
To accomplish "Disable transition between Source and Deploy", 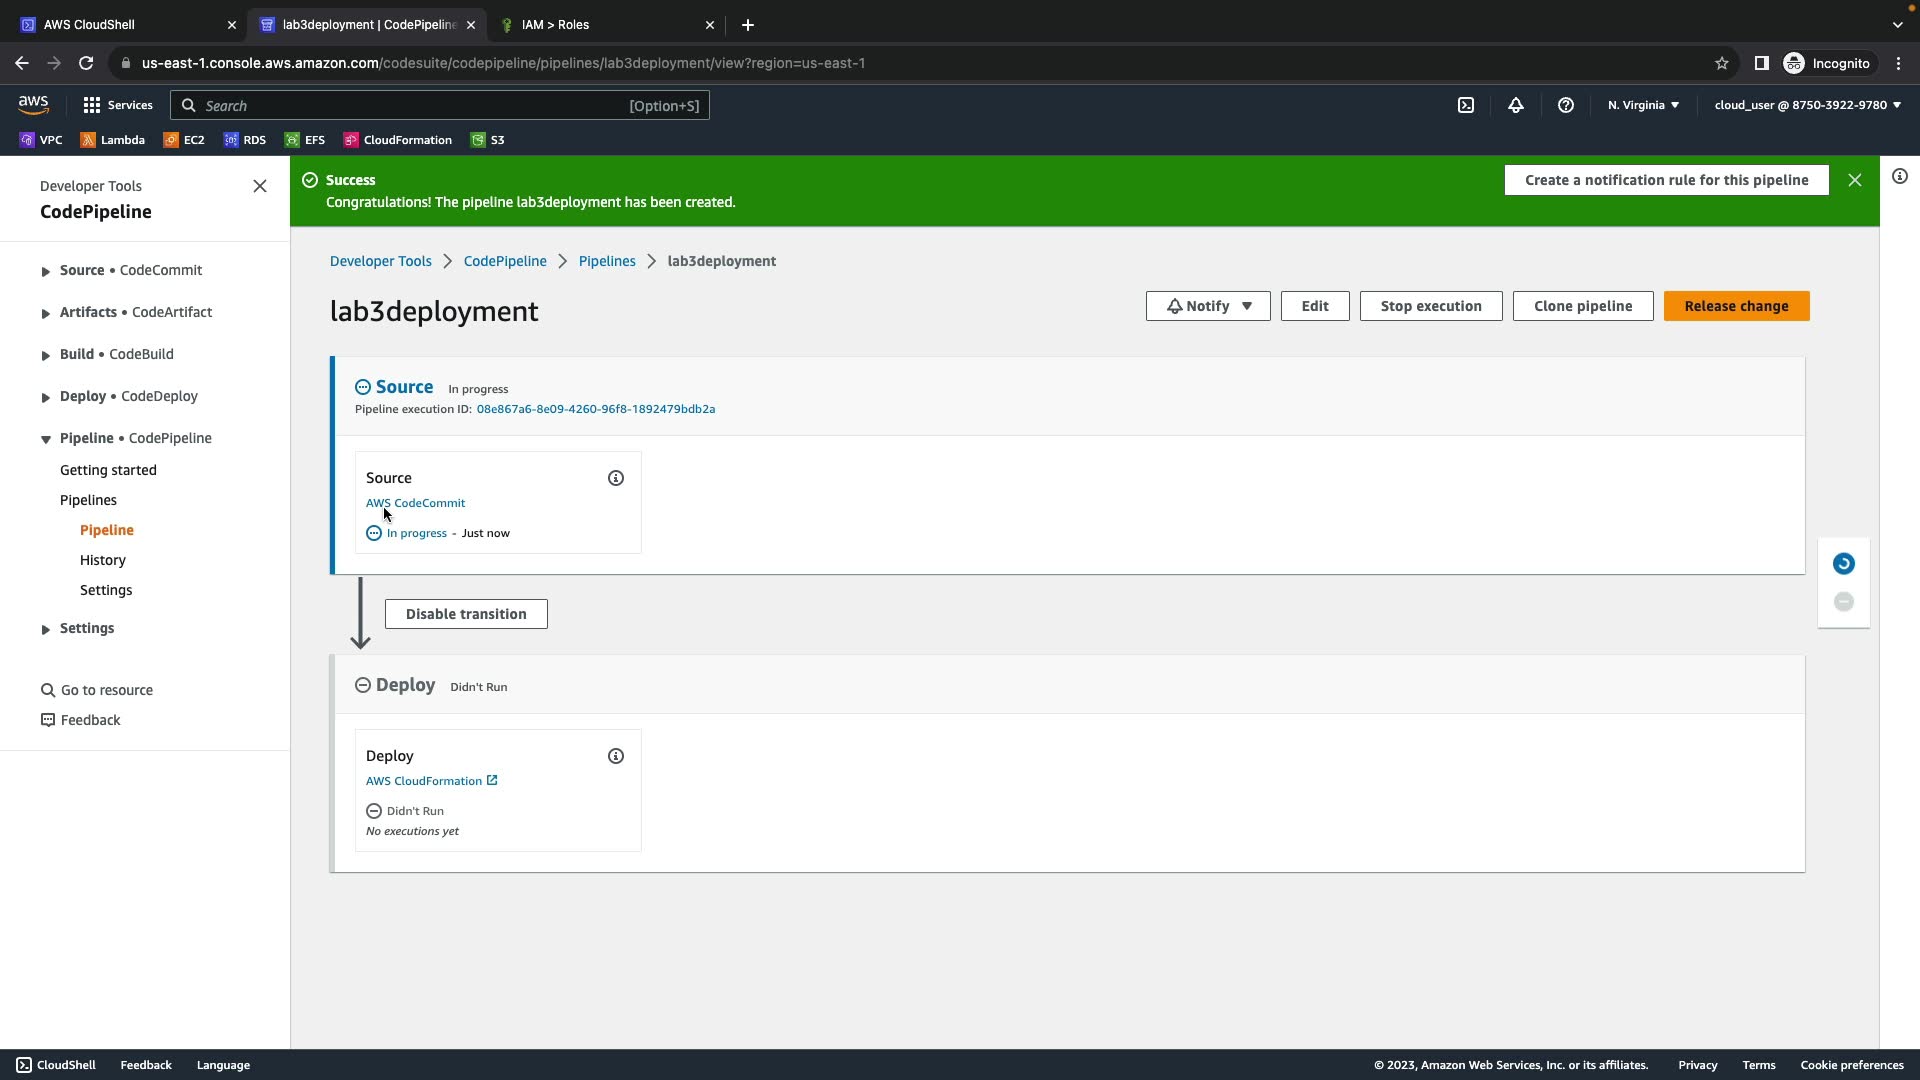I will [x=466, y=614].
